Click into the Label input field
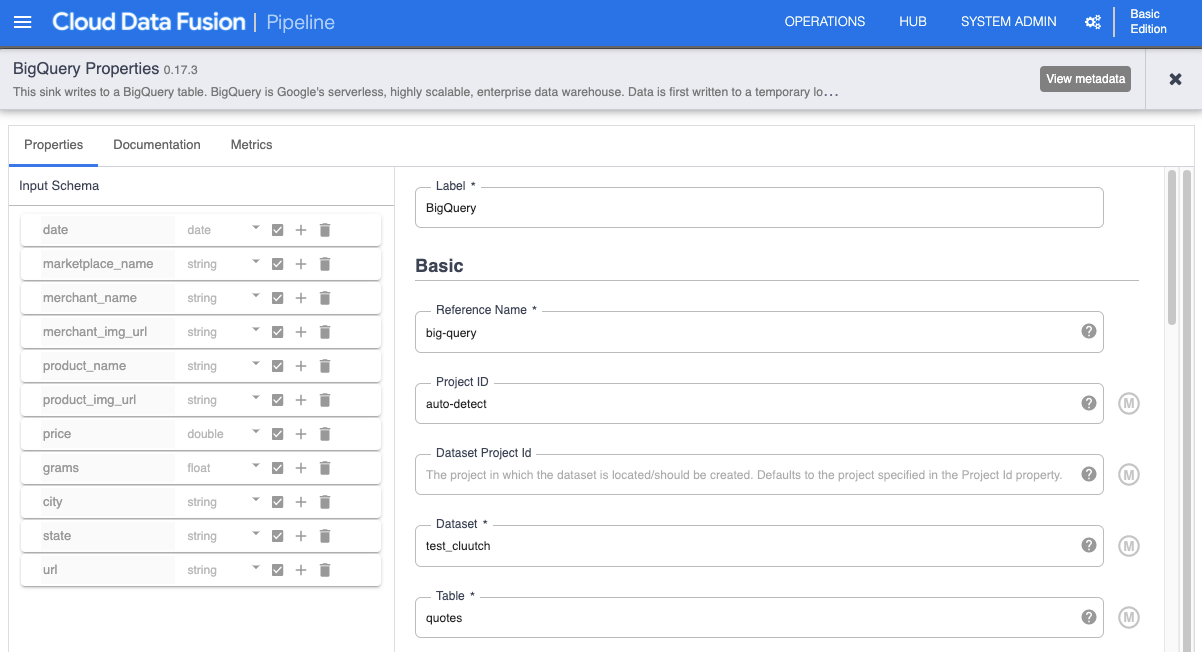The height and width of the screenshot is (652, 1202). tap(759, 208)
